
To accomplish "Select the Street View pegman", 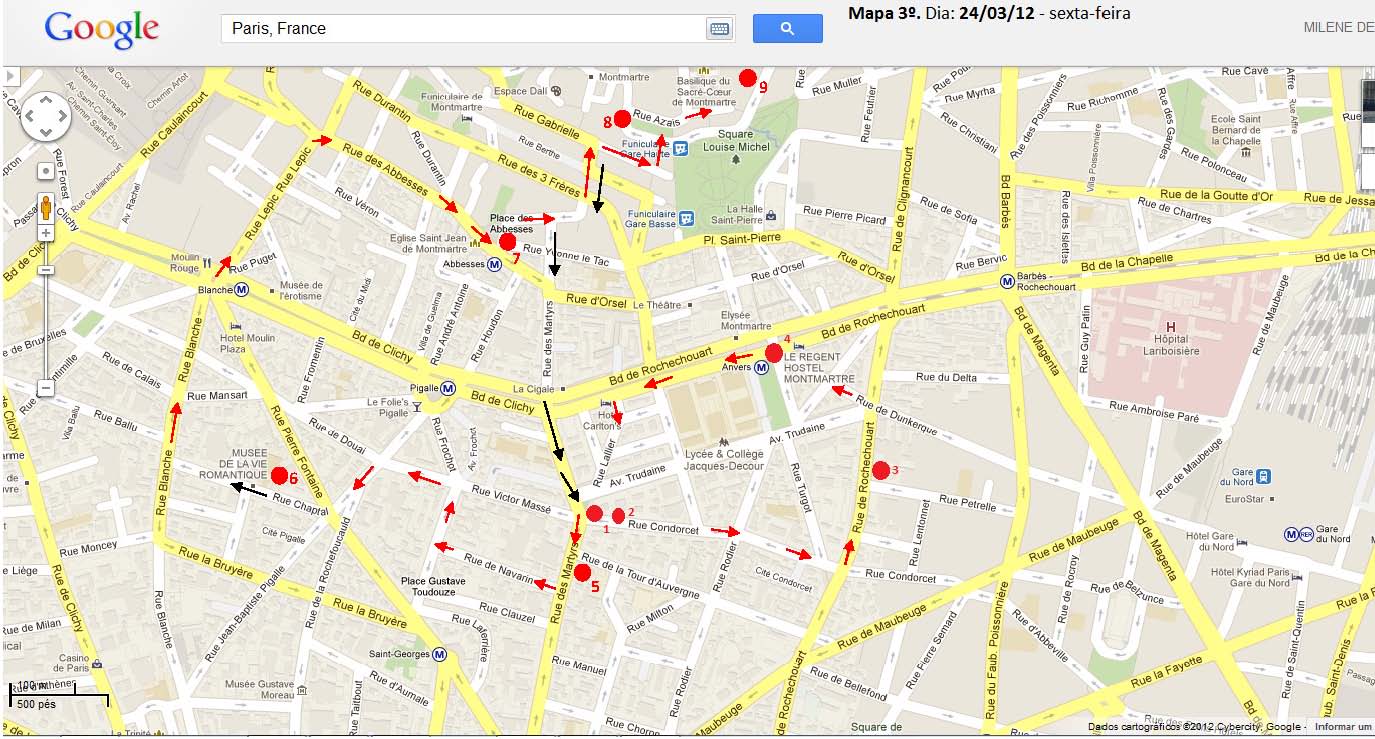I will click(46, 207).
